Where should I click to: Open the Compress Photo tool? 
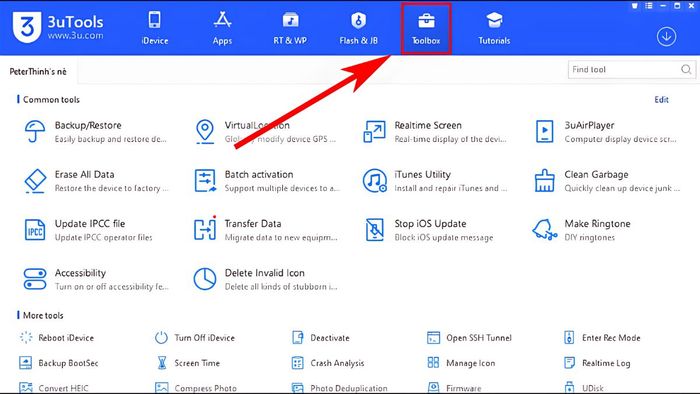coord(196,388)
